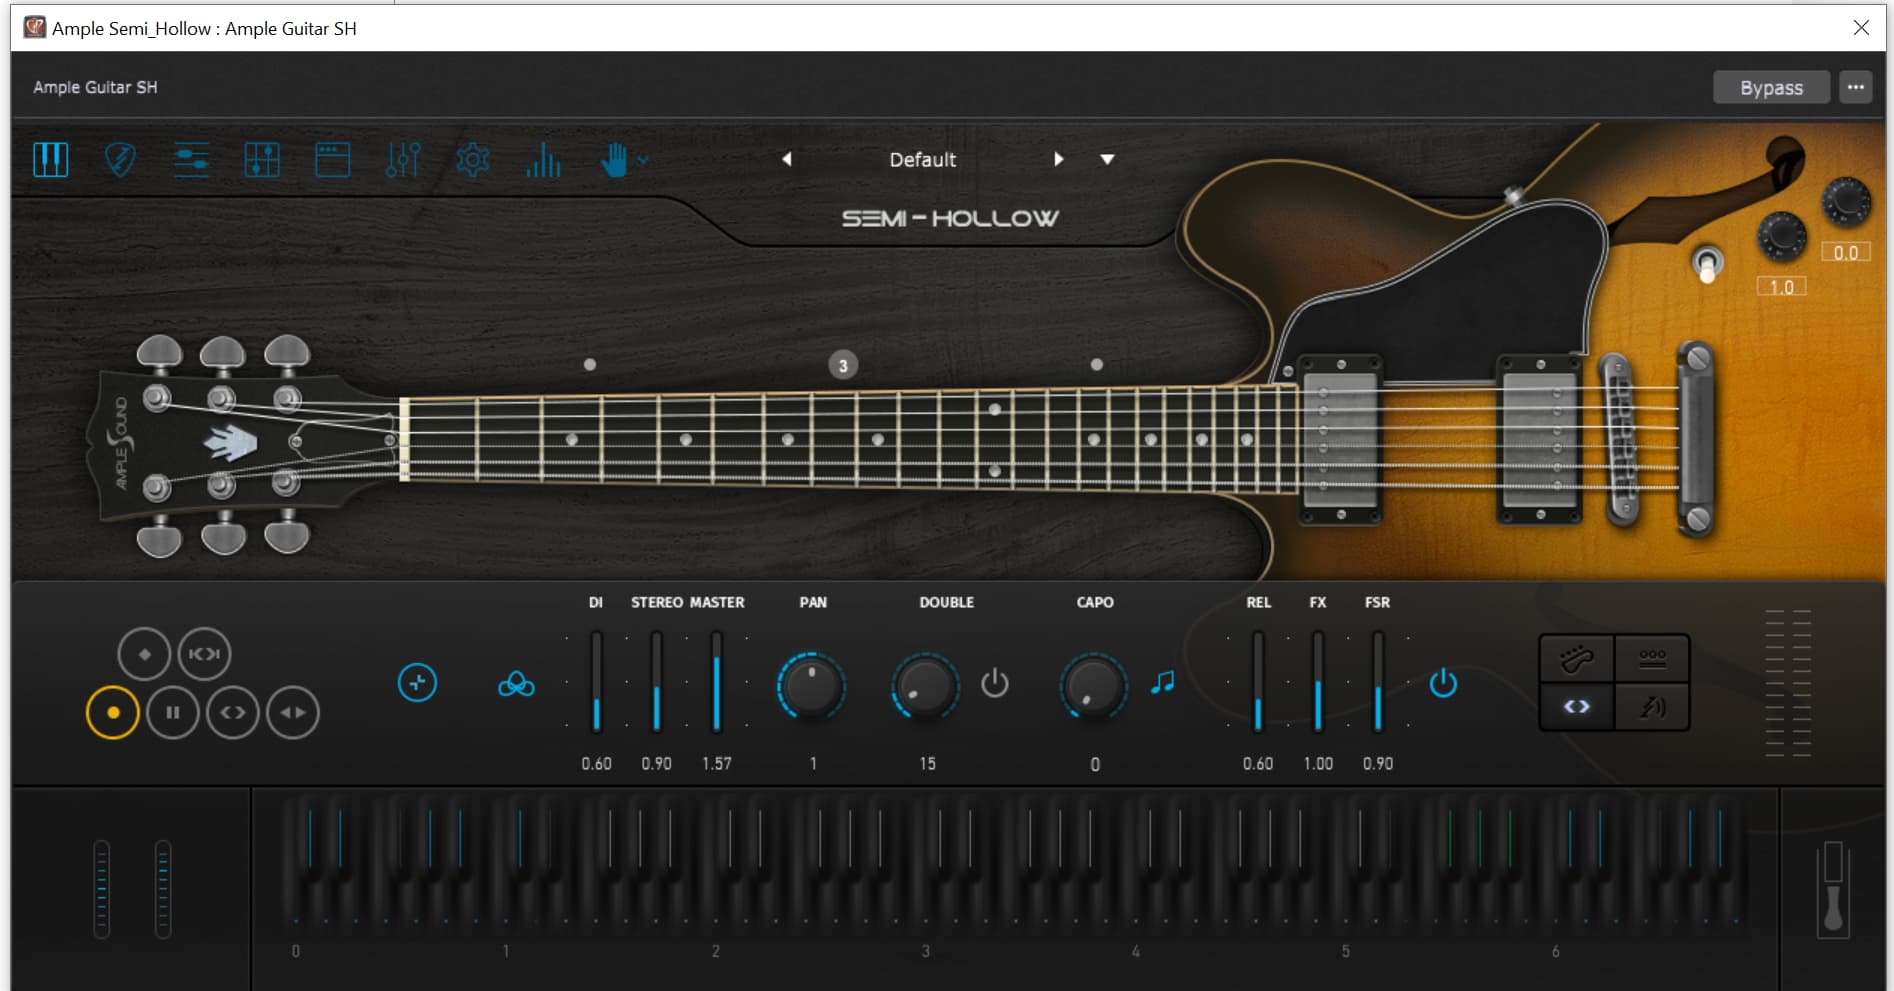Viewport: 1894px width, 991px height.
Task: Open the window-shaped FX panel icon
Action: click(332, 160)
